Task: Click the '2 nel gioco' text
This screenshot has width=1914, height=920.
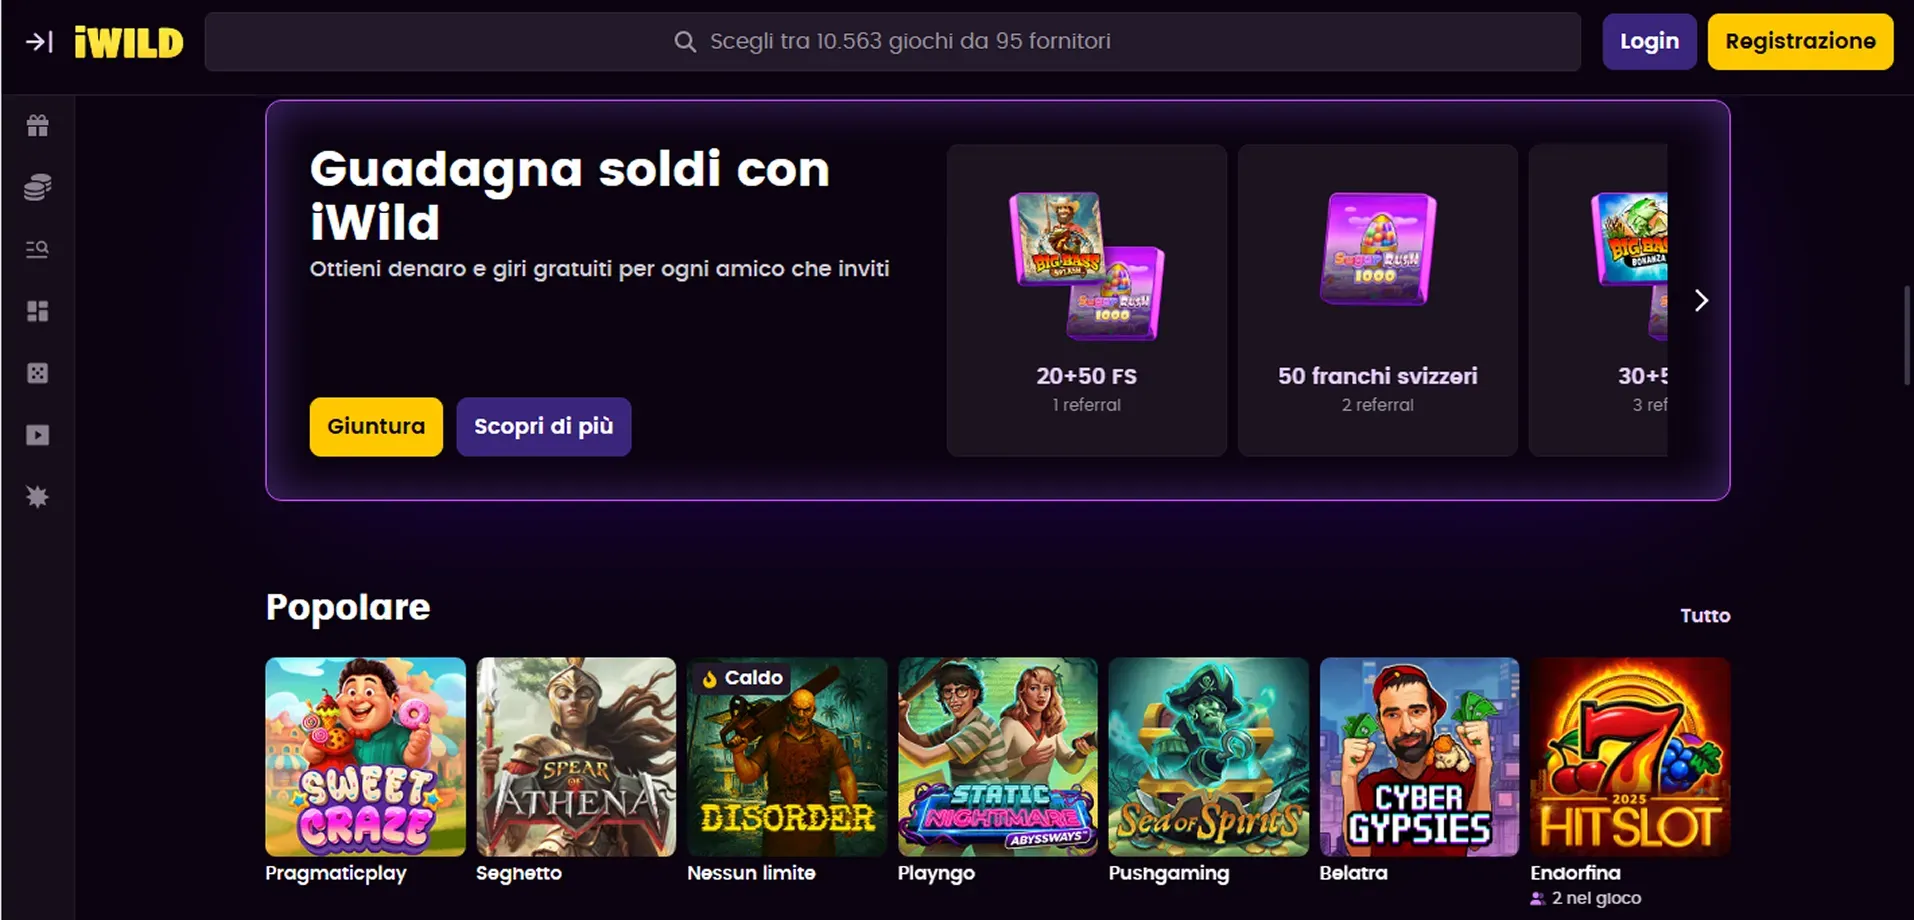Action: point(1596,899)
